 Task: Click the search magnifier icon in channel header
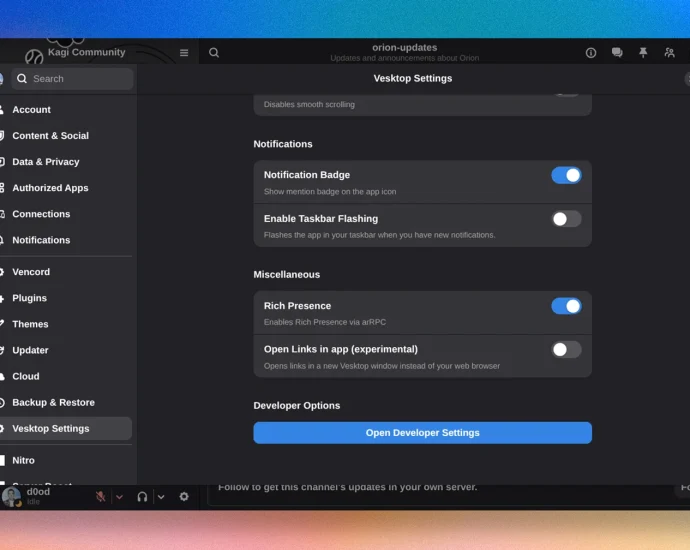tap(214, 53)
